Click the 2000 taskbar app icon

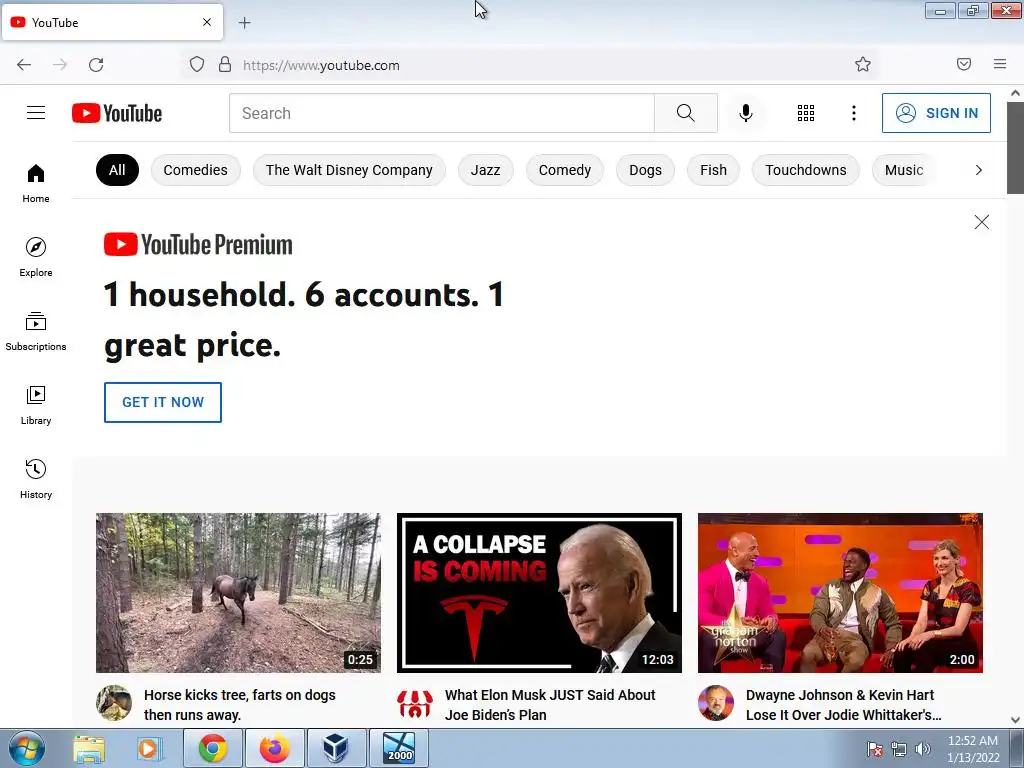(x=399, y=748)
